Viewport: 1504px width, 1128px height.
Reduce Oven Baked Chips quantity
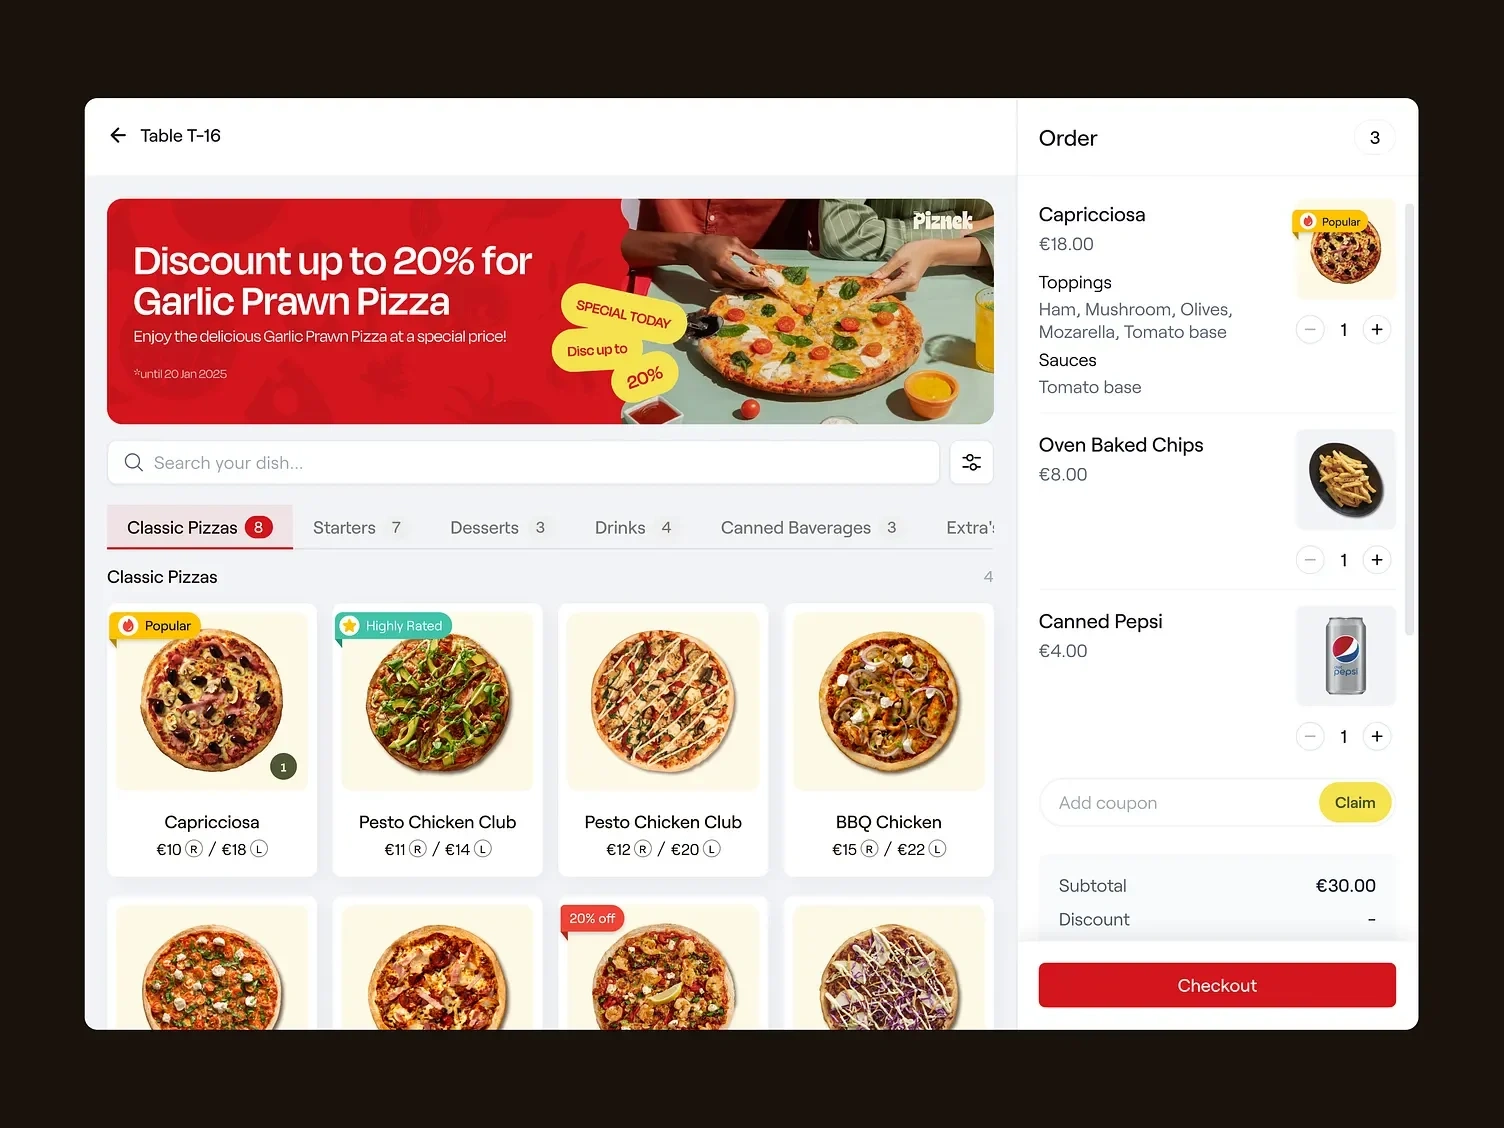1310,560
